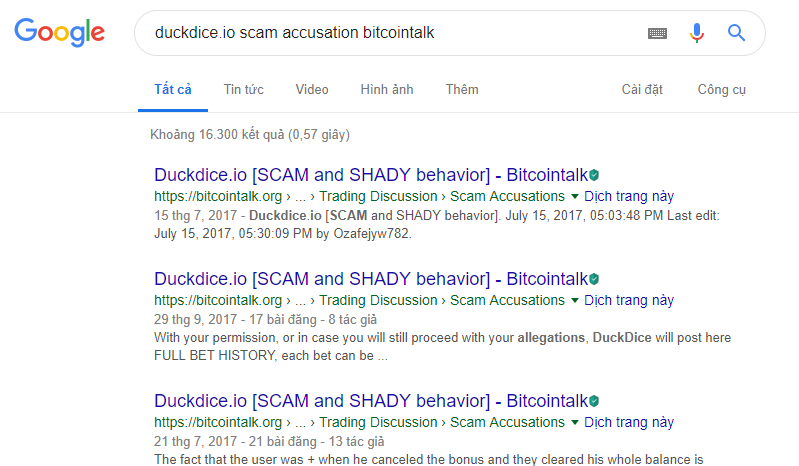
Task: Switch to the Video tab
Action: tap(312, 90)
